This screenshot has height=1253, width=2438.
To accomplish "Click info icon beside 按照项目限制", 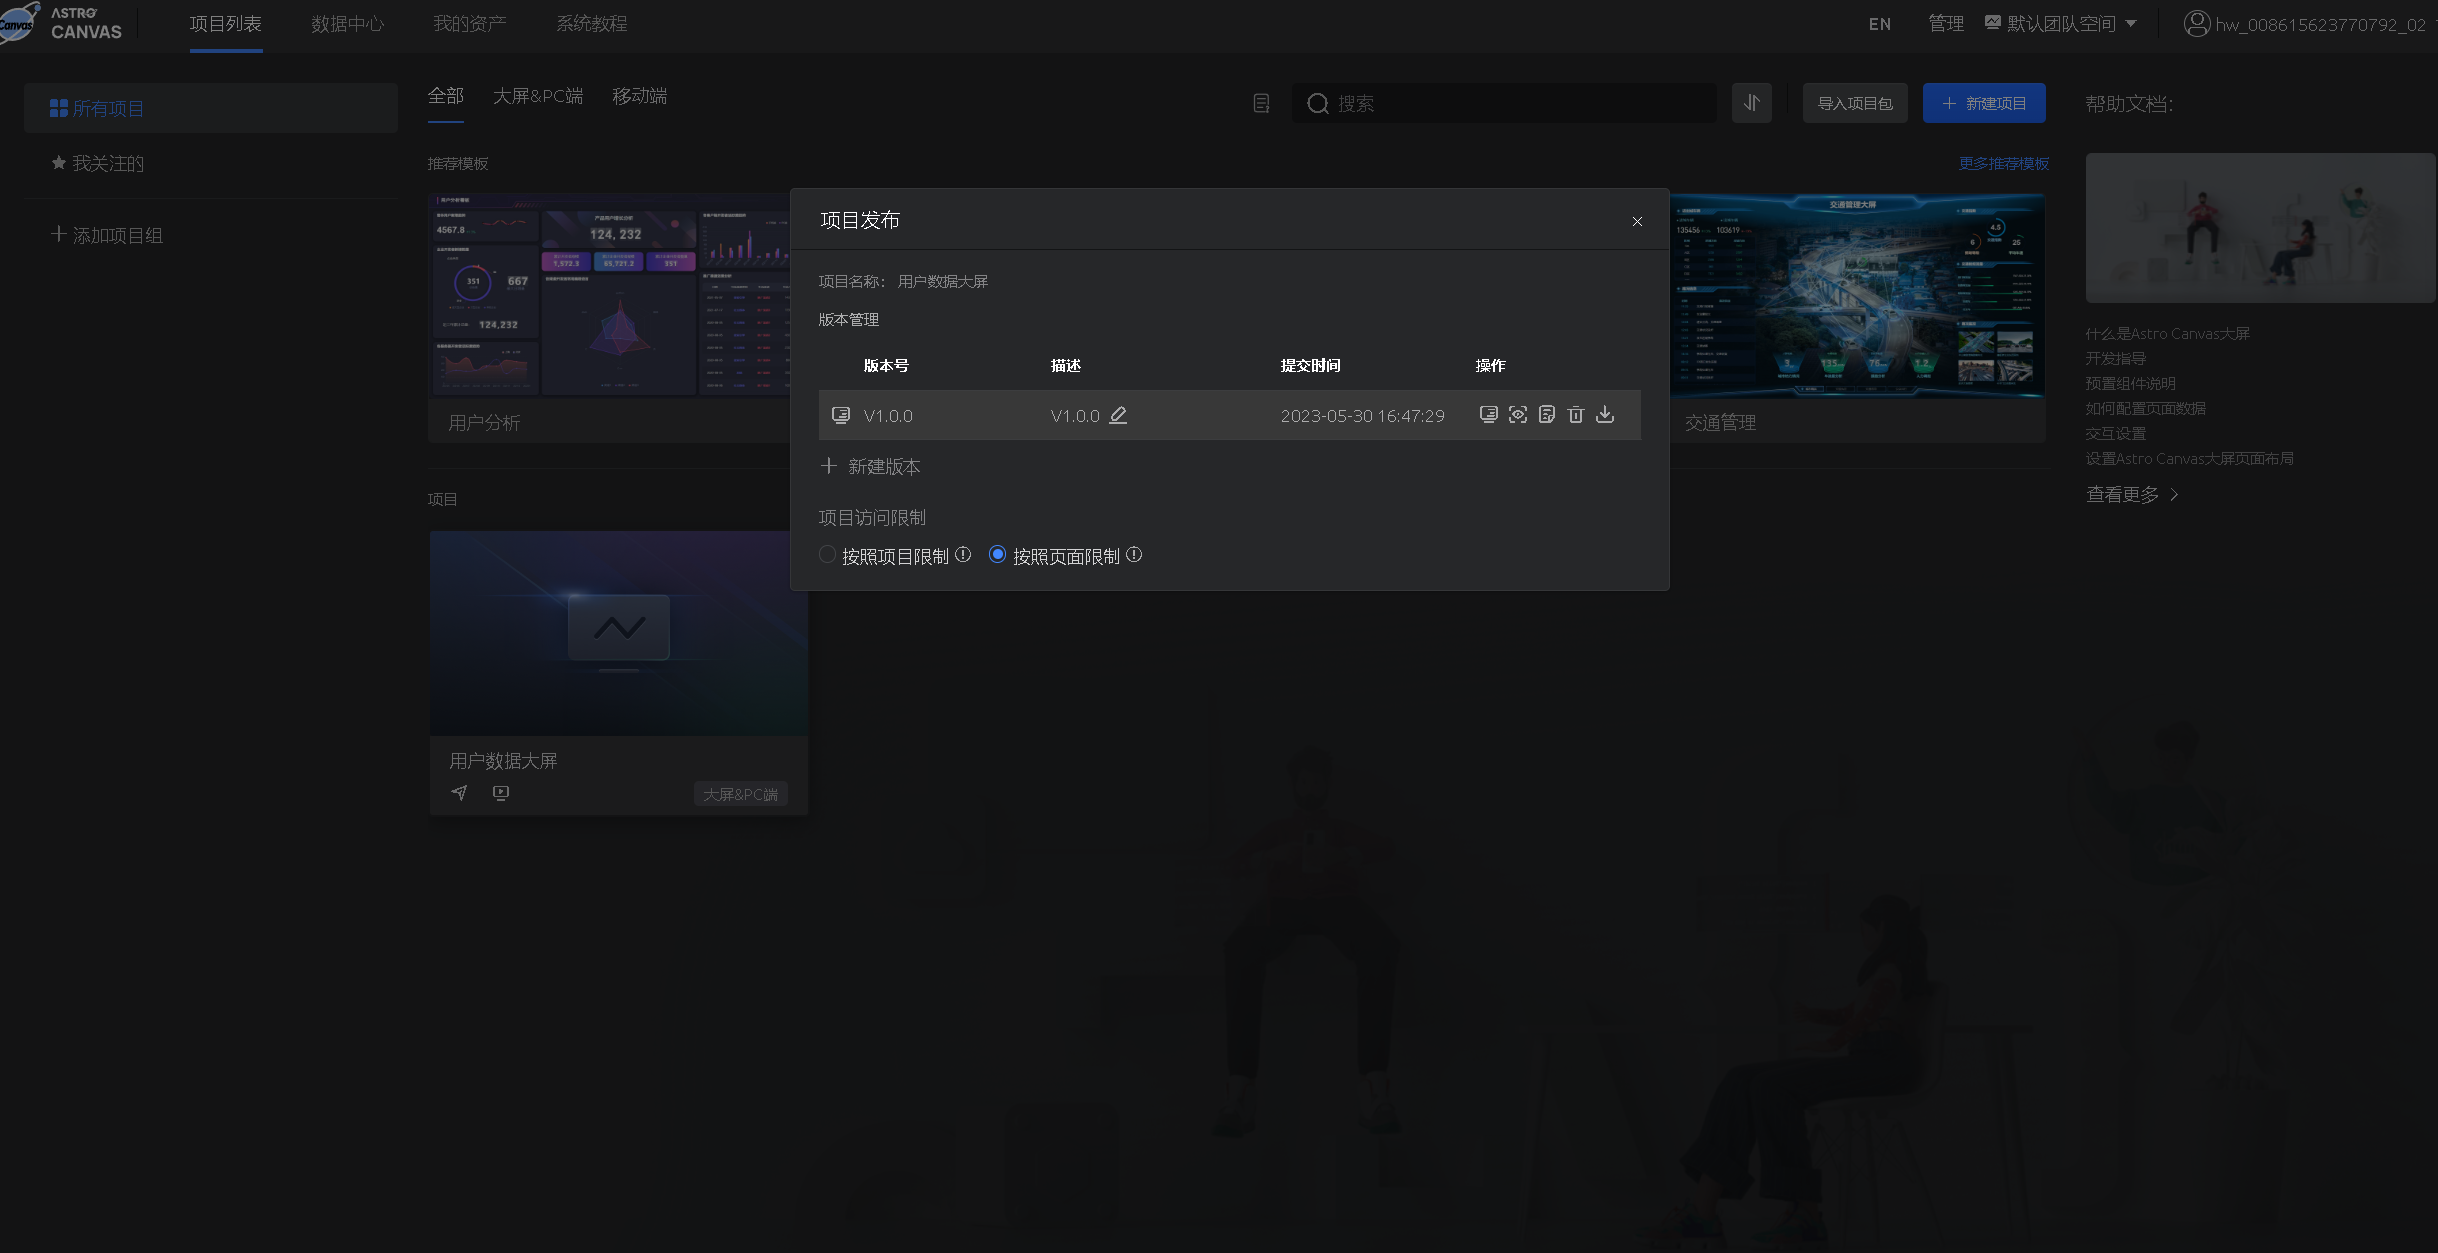I will [963, 555].
